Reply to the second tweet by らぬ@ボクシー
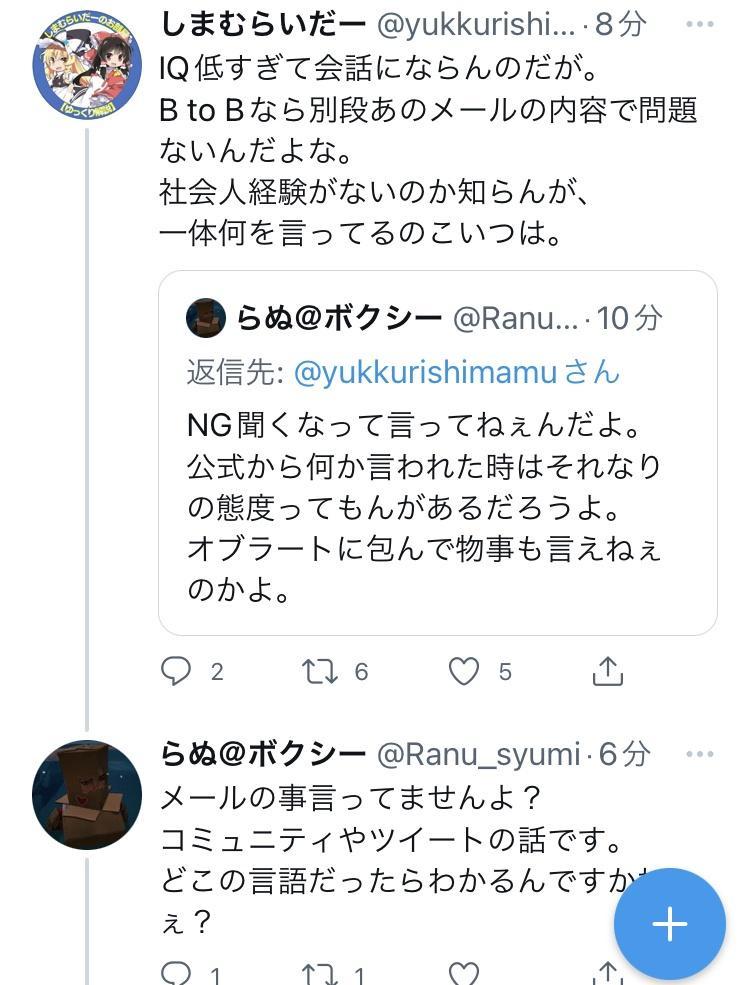This screenshot has width=750, height=985. (x=176, y=973)
